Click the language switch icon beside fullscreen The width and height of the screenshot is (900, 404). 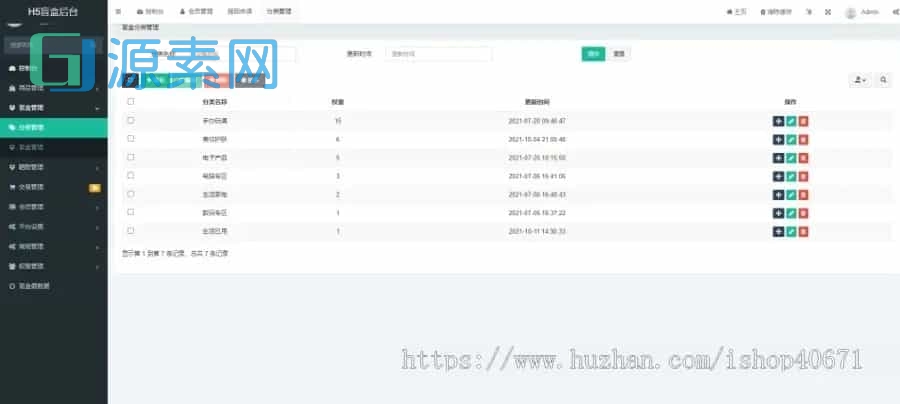(809, 11)
